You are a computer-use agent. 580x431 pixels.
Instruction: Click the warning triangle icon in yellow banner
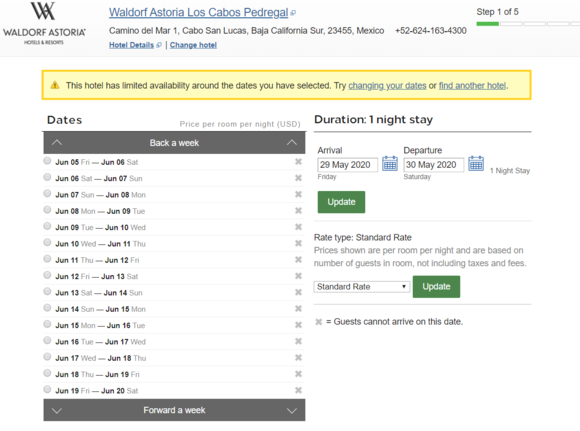pyautogui.click(x=55, y=85)
